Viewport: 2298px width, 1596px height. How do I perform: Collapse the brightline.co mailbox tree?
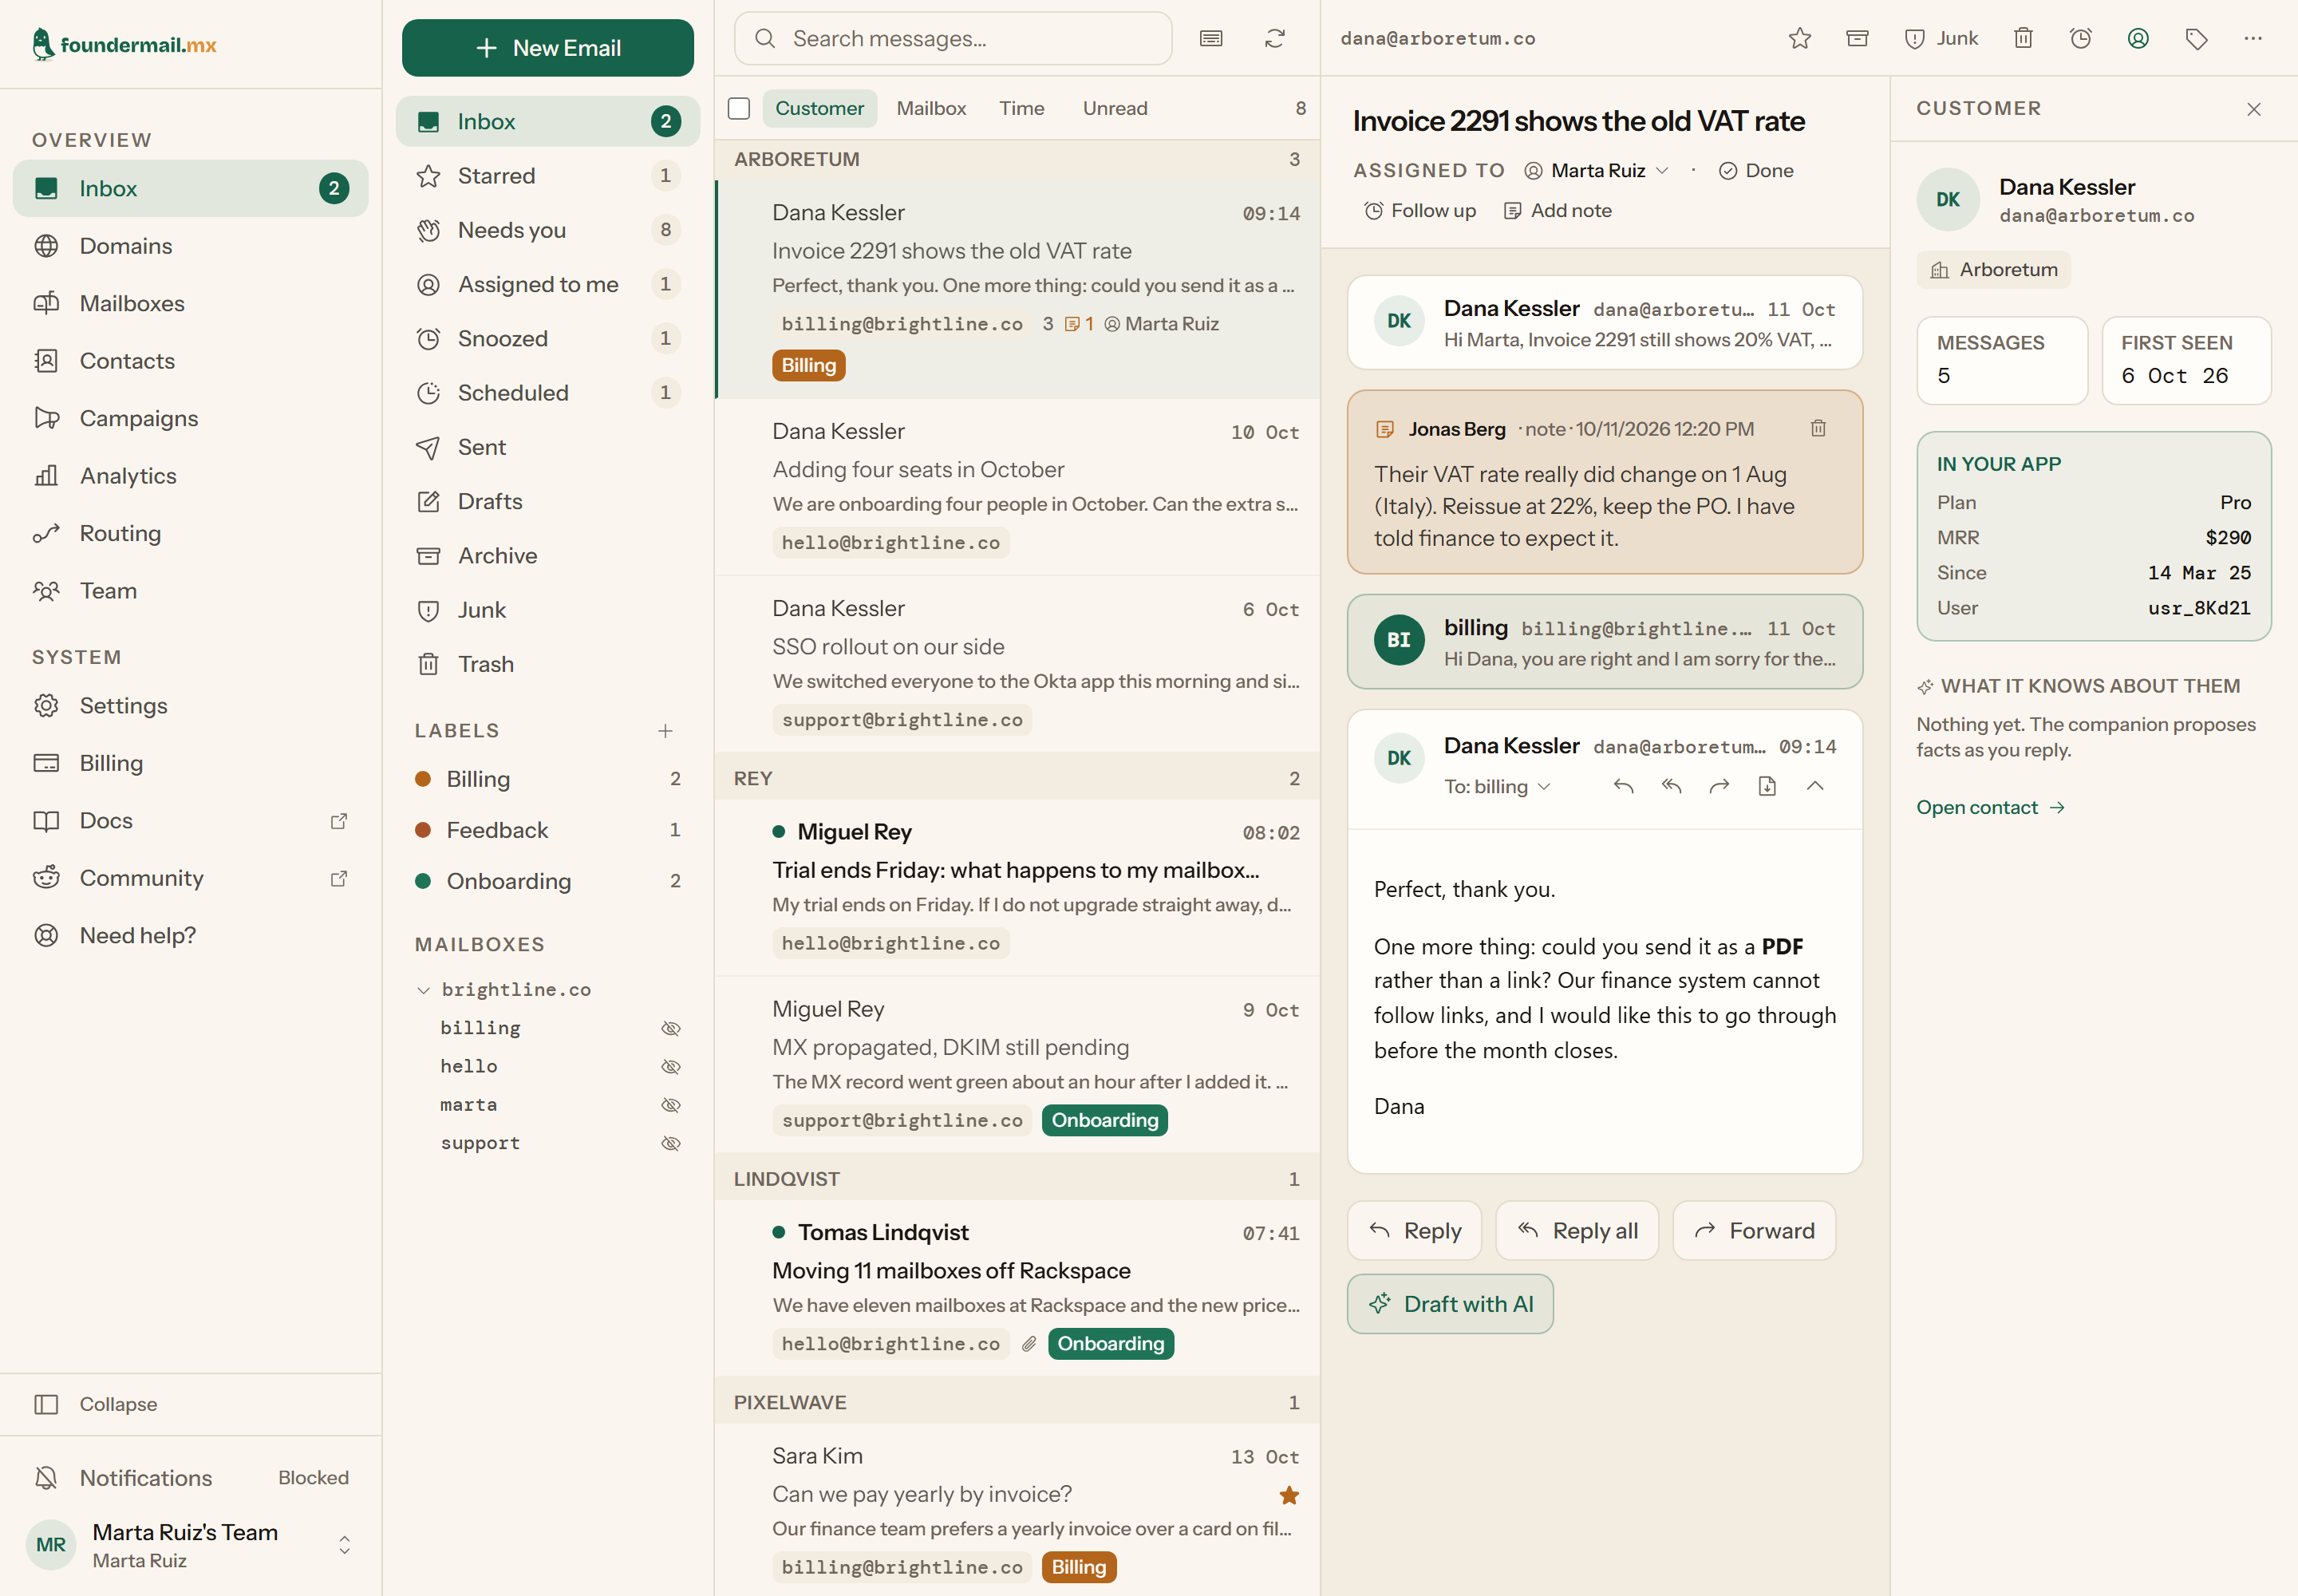point(423,990)
